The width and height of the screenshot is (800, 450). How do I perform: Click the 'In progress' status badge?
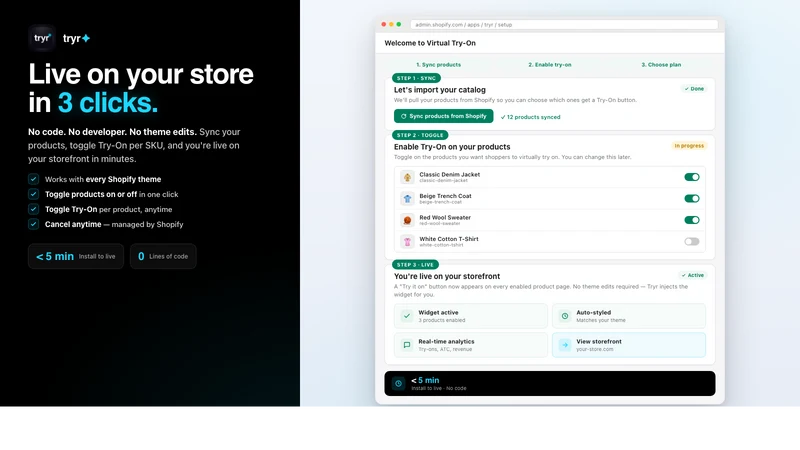pyautogui.click(x=689, y=146)
